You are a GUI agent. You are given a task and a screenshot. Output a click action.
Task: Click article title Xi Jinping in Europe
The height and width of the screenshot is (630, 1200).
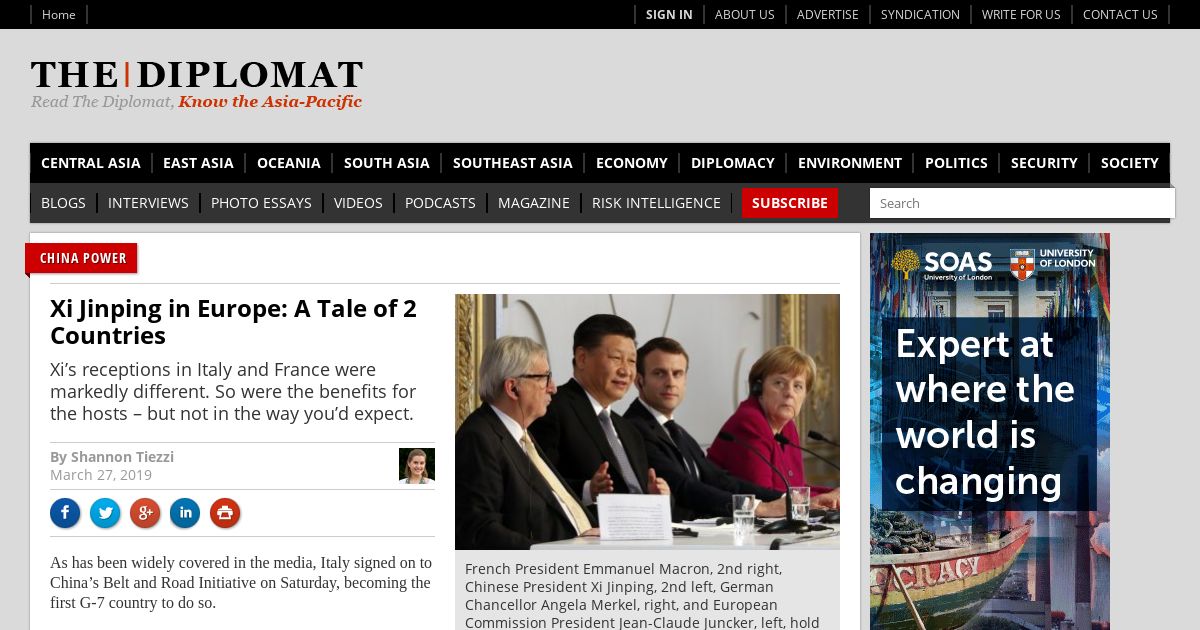(x=233, y=321)
